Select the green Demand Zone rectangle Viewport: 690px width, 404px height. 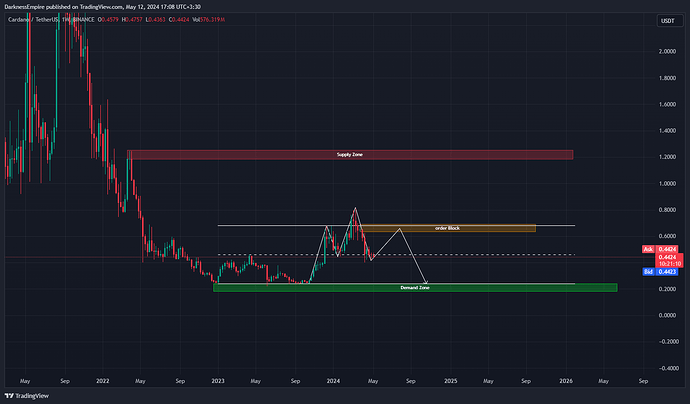click(x=415, y=288)
